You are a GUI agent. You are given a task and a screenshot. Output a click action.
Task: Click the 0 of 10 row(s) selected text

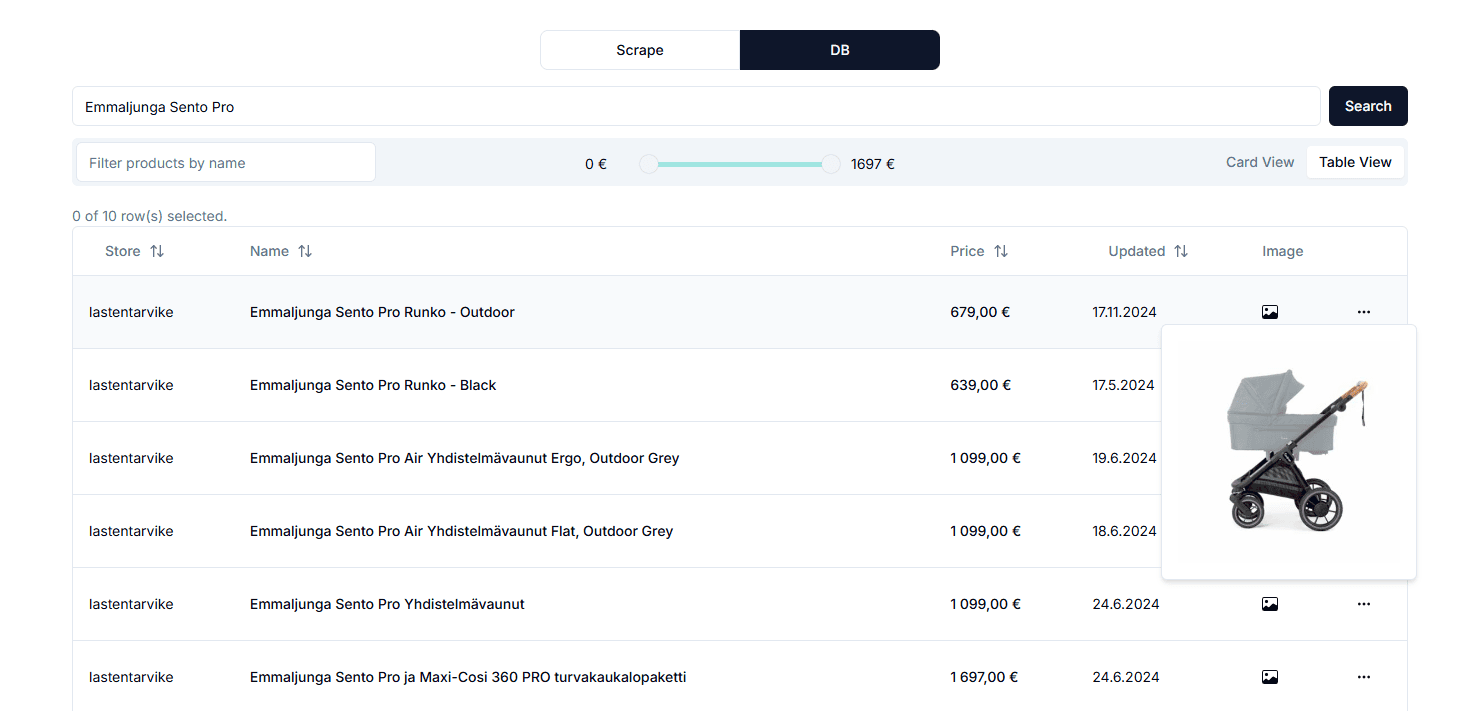[150, 216]
